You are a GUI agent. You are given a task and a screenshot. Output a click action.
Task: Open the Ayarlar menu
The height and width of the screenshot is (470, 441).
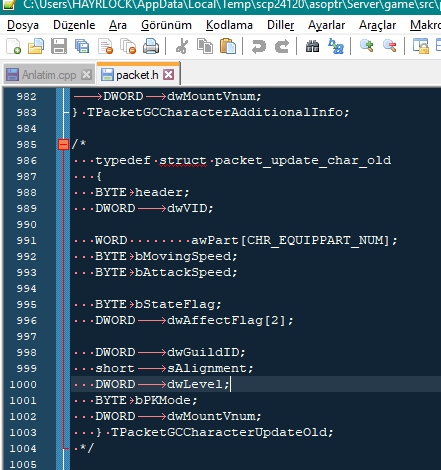(x=326, y=25)
